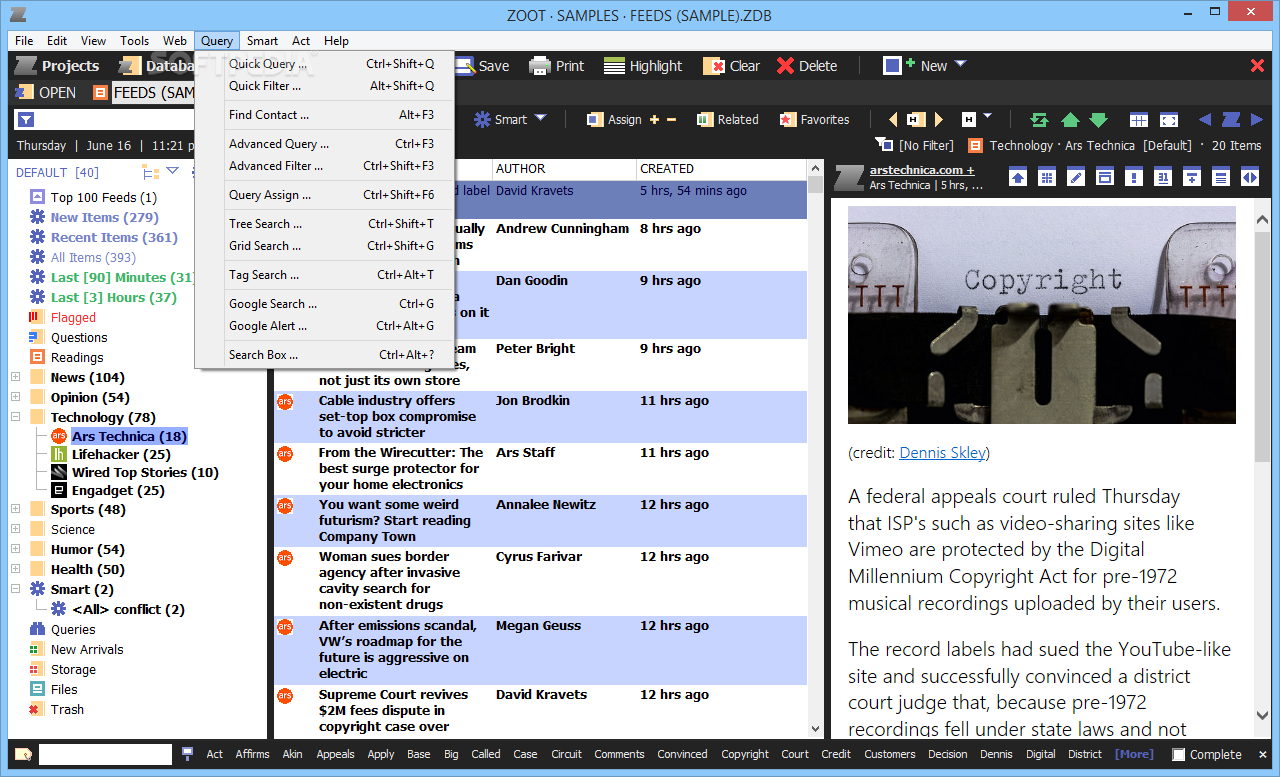Click the tag entry field at bottom

click(105, 755)
